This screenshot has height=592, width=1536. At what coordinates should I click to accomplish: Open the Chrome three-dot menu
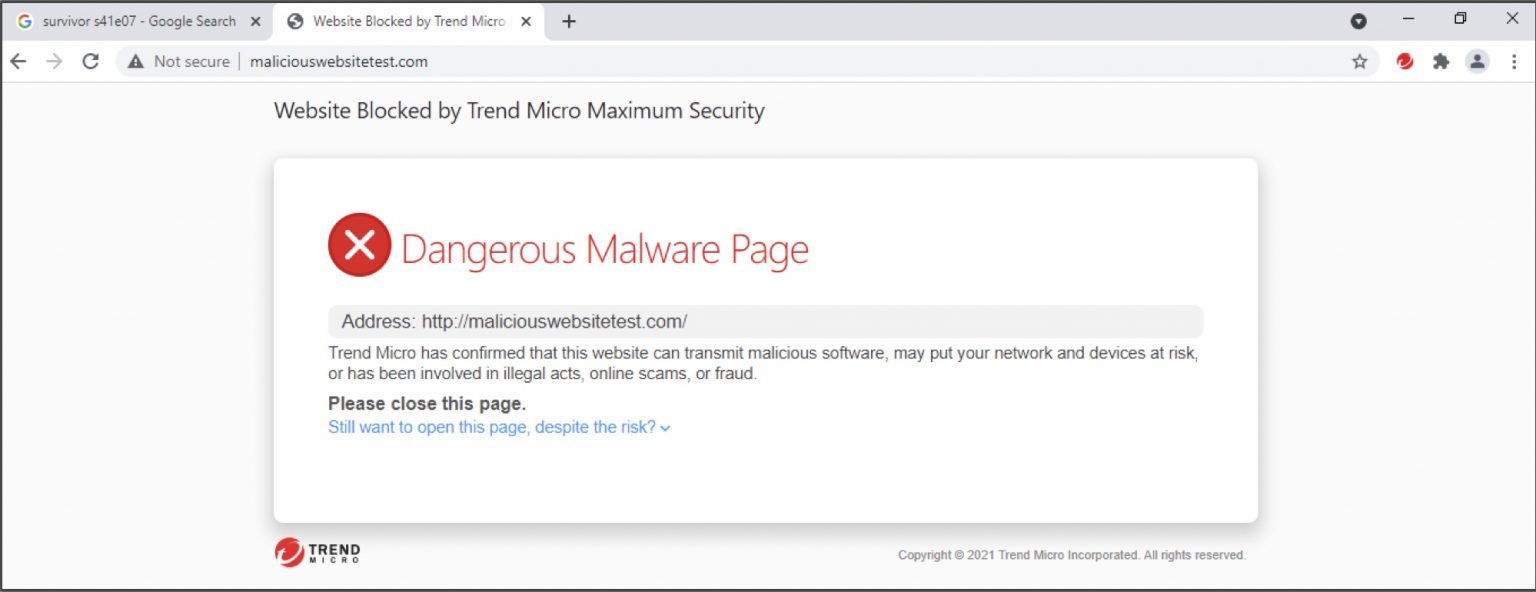[x=1514, y=61]
